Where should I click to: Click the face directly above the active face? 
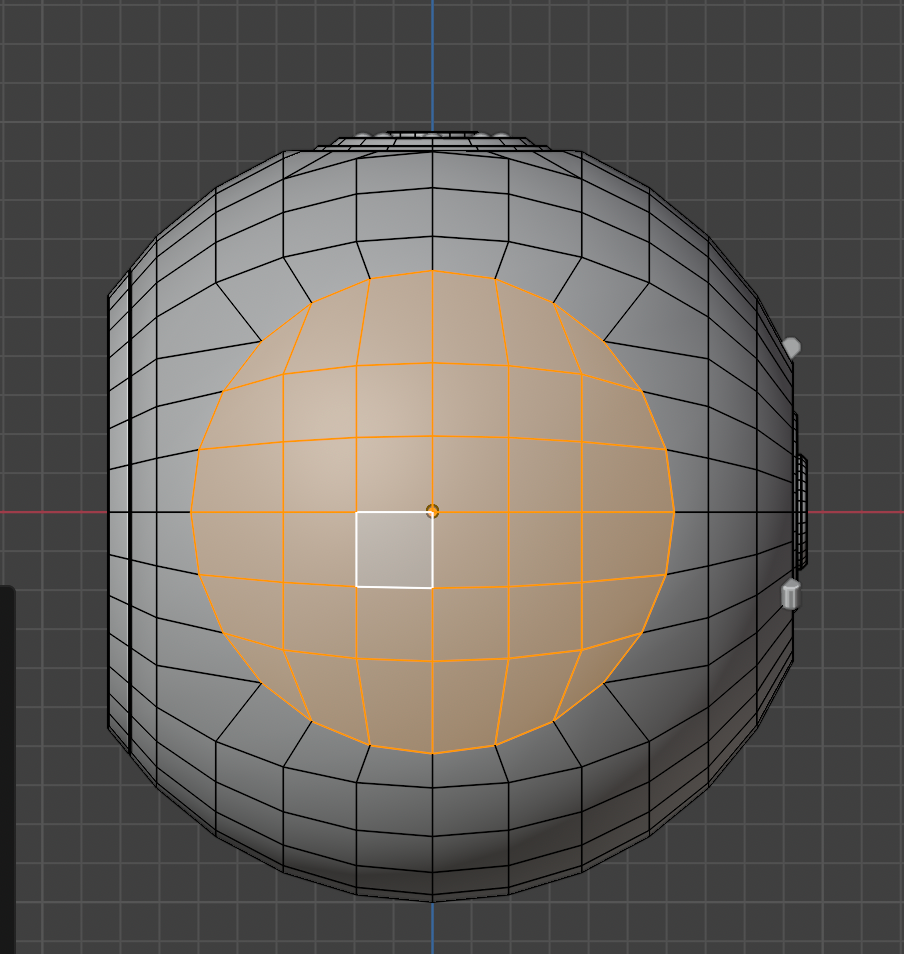(x=394, y=474)
